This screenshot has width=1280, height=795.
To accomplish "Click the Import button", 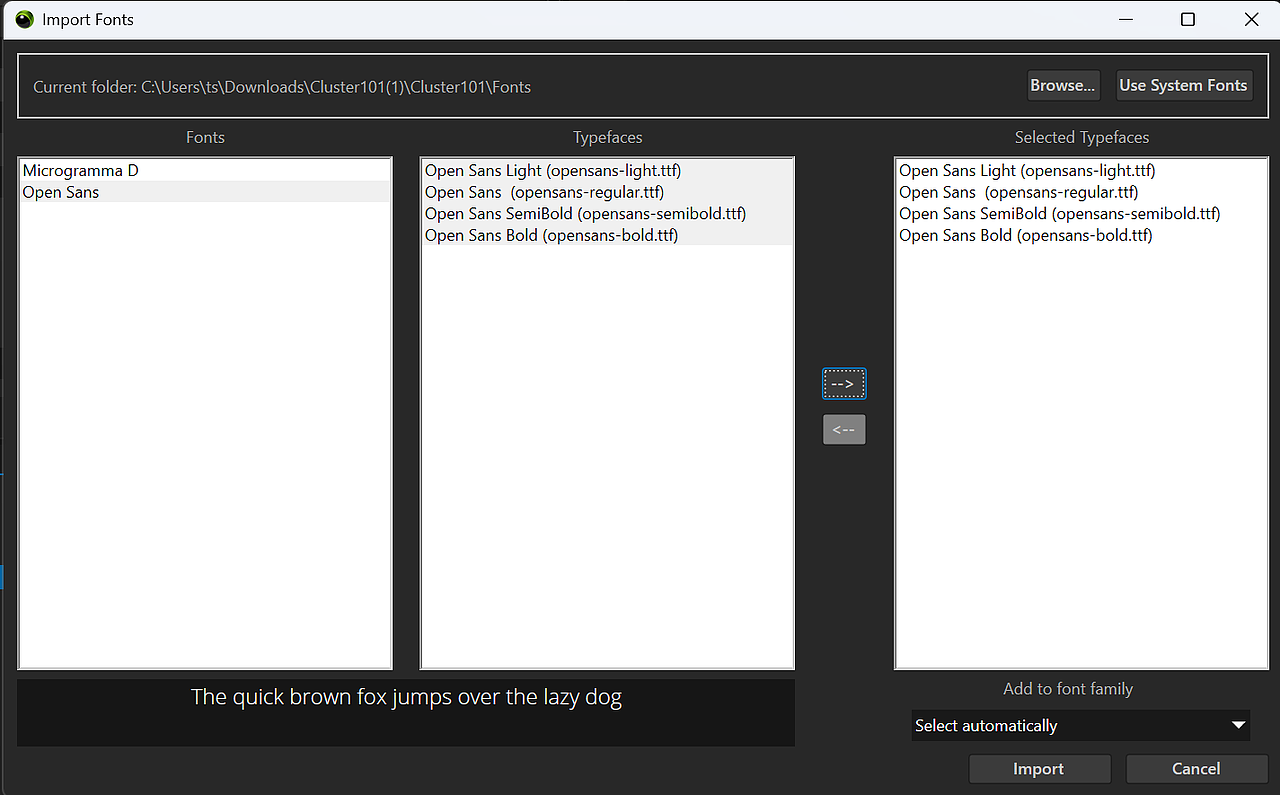I will point(1039,769).
